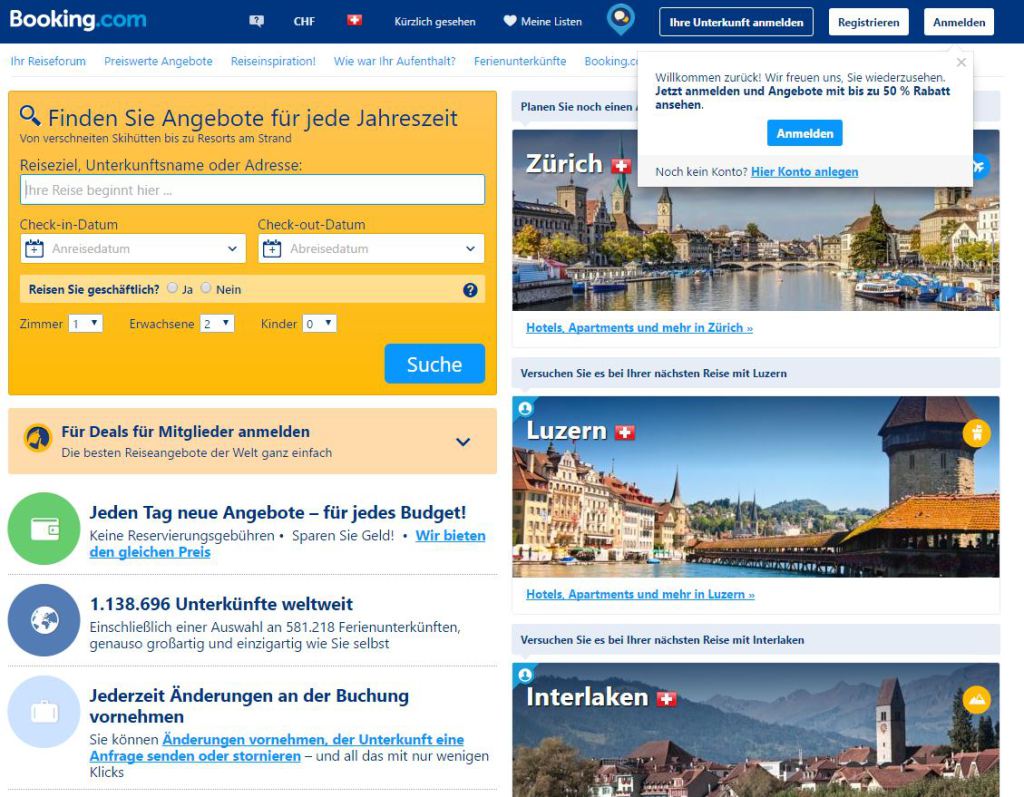Select Ja for business travel
1024x797 pixels.
172,287
